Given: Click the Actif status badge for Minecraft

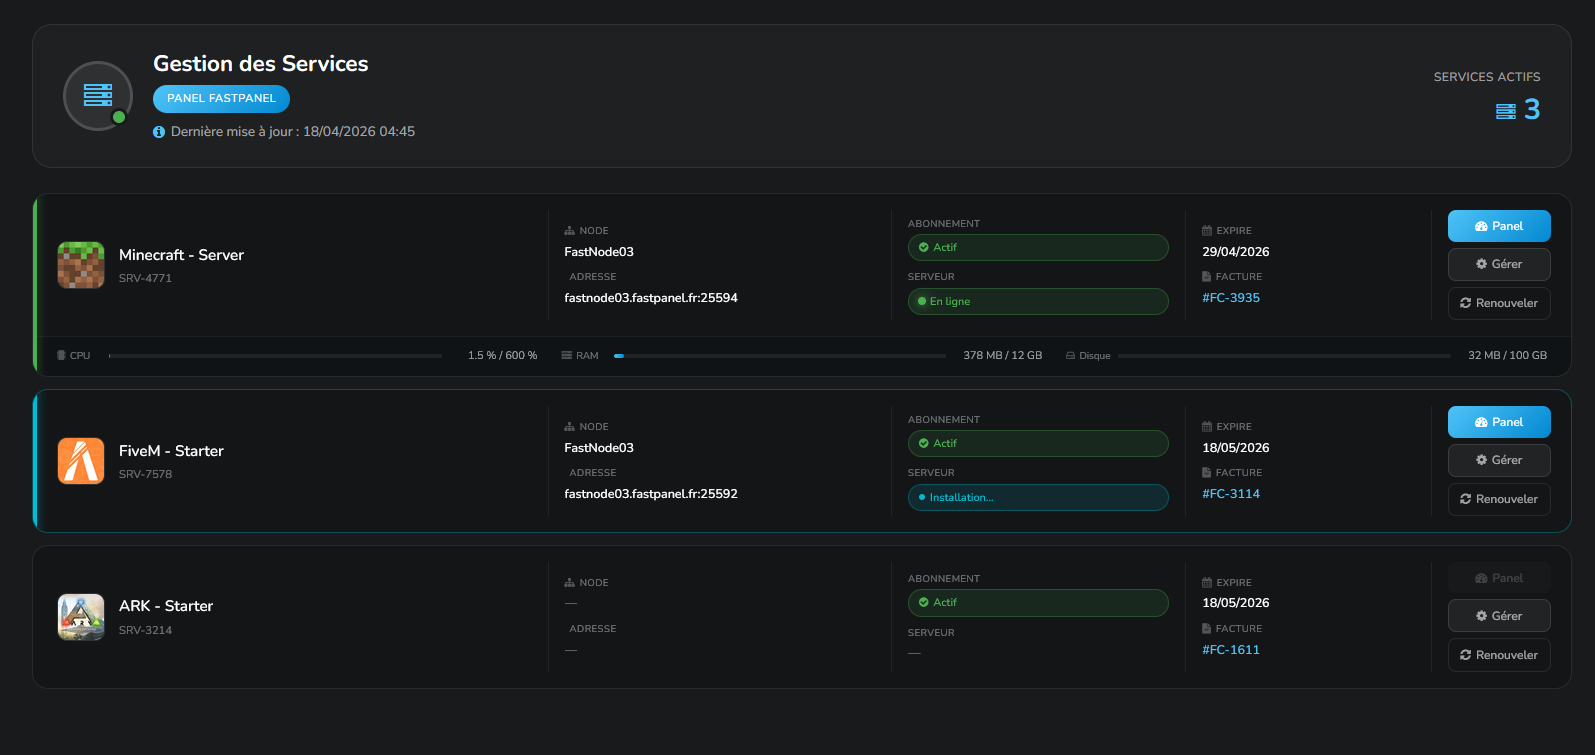Looking at the screenshot, I should point(1038,247).
